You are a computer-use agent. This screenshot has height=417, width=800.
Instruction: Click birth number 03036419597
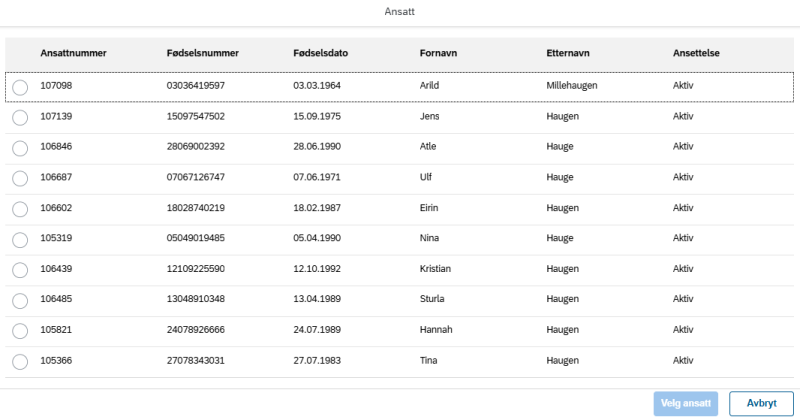195,86
